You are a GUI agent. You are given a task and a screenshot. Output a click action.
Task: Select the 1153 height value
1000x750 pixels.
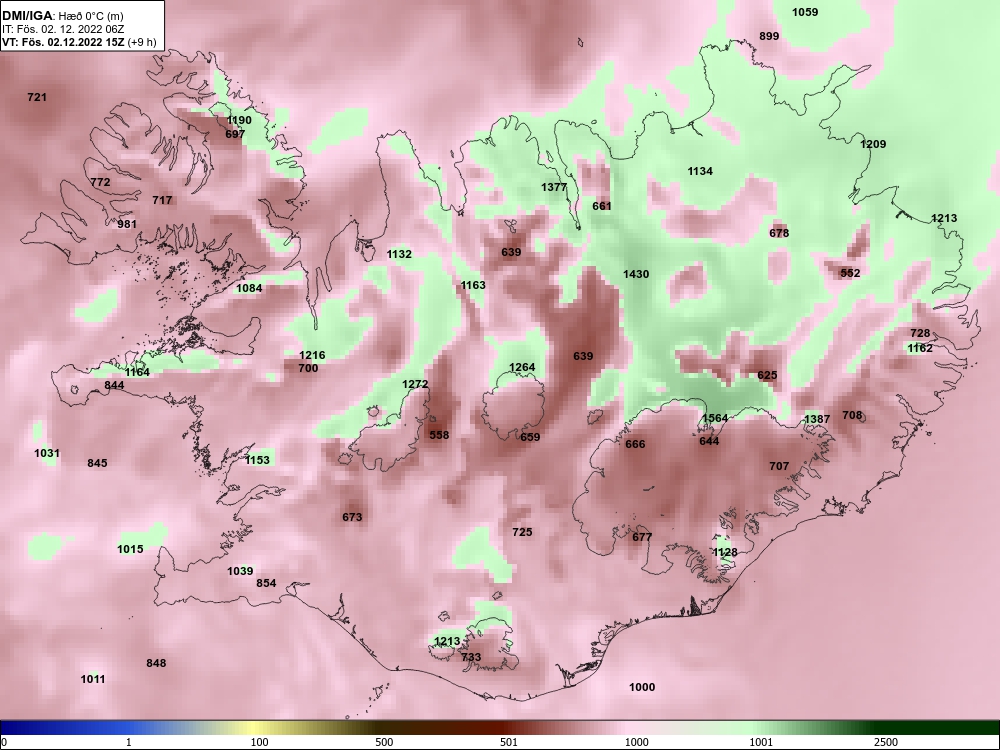pyautogui.click(x=258, y=460)
